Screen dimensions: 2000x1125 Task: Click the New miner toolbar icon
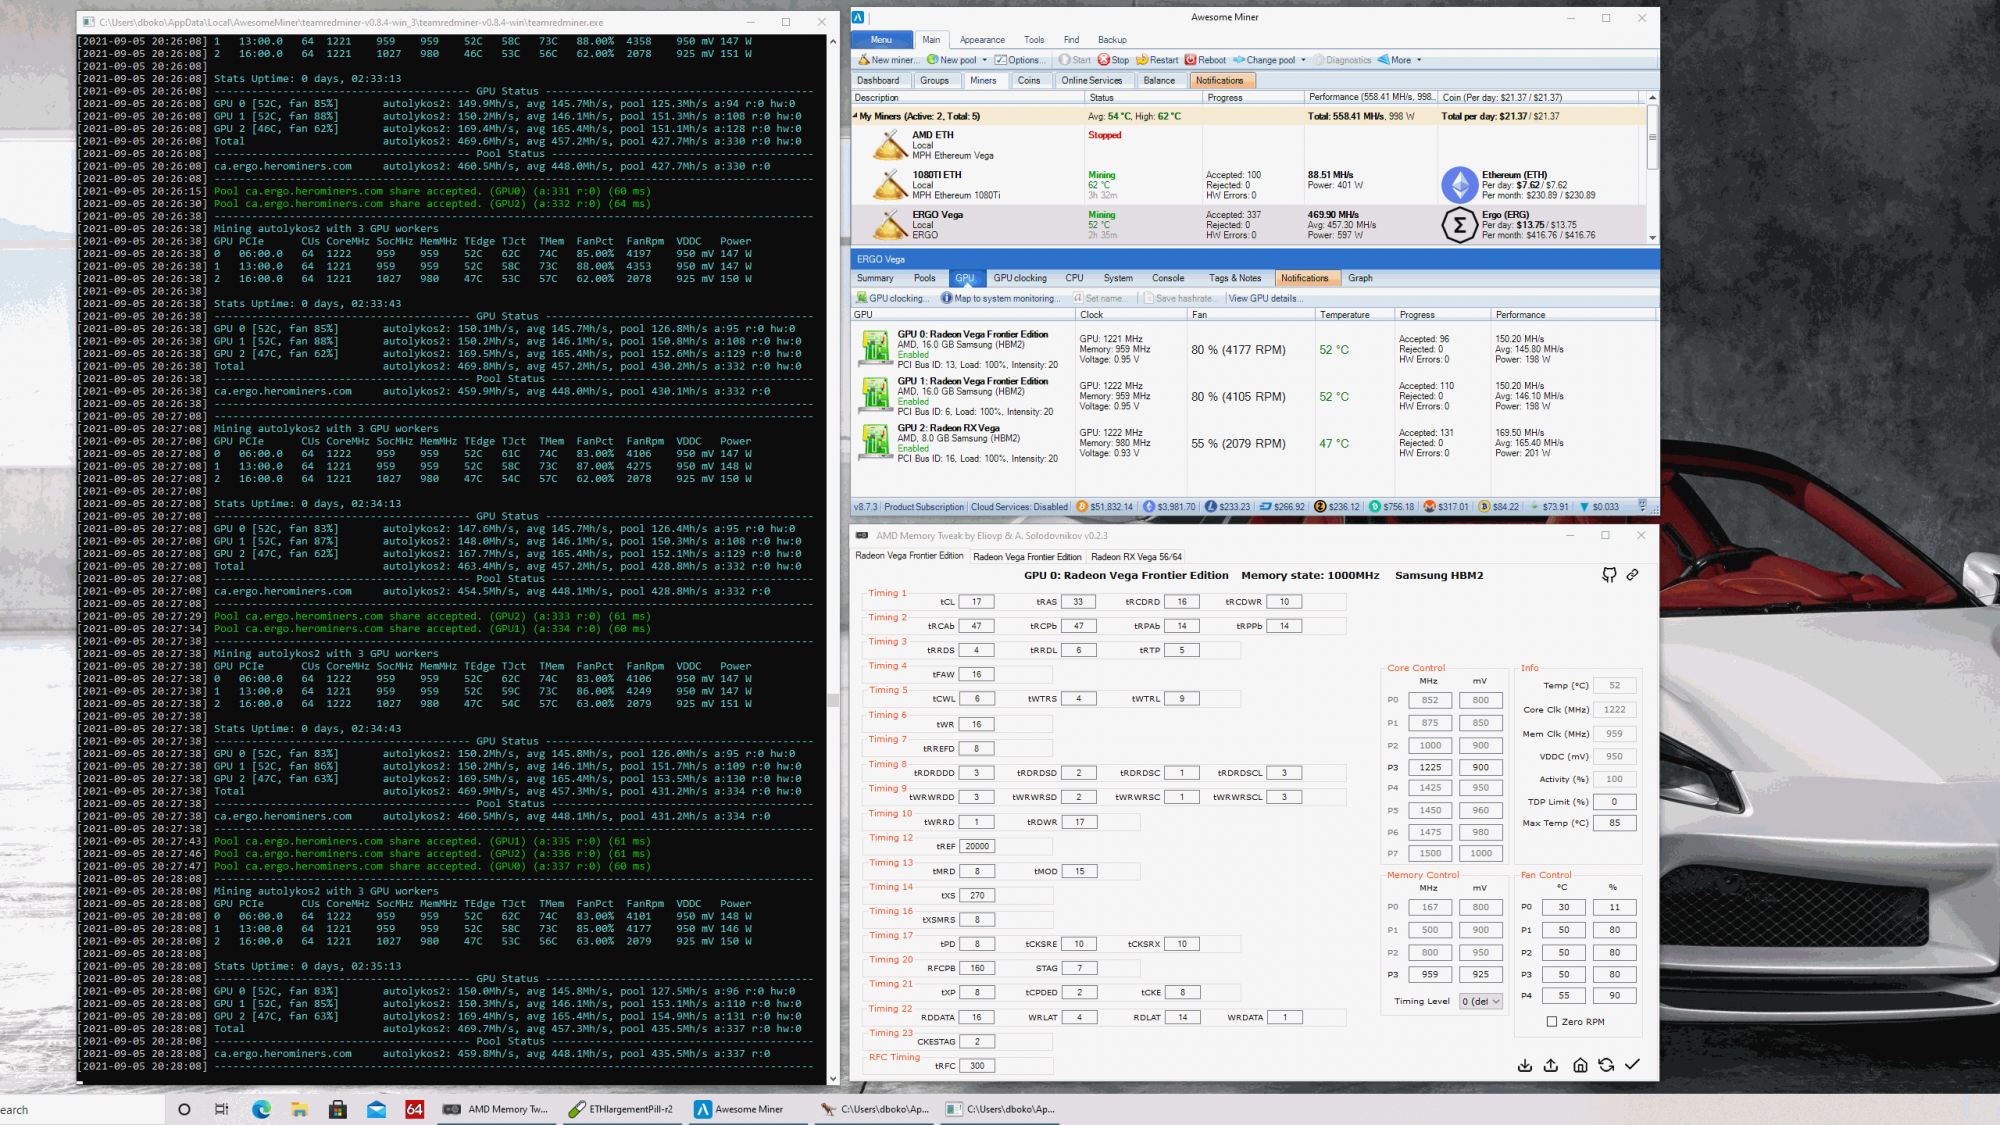[x=864, y=60]
